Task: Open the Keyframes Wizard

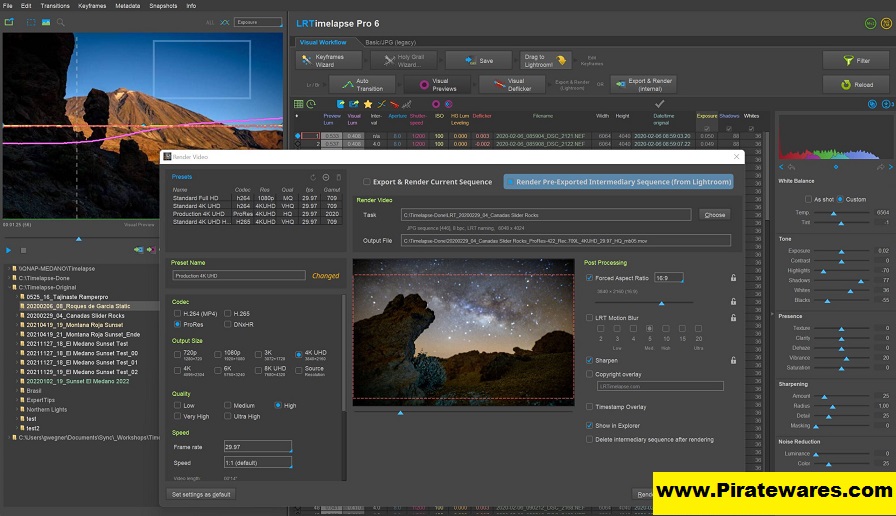Action: click(331, 60)
